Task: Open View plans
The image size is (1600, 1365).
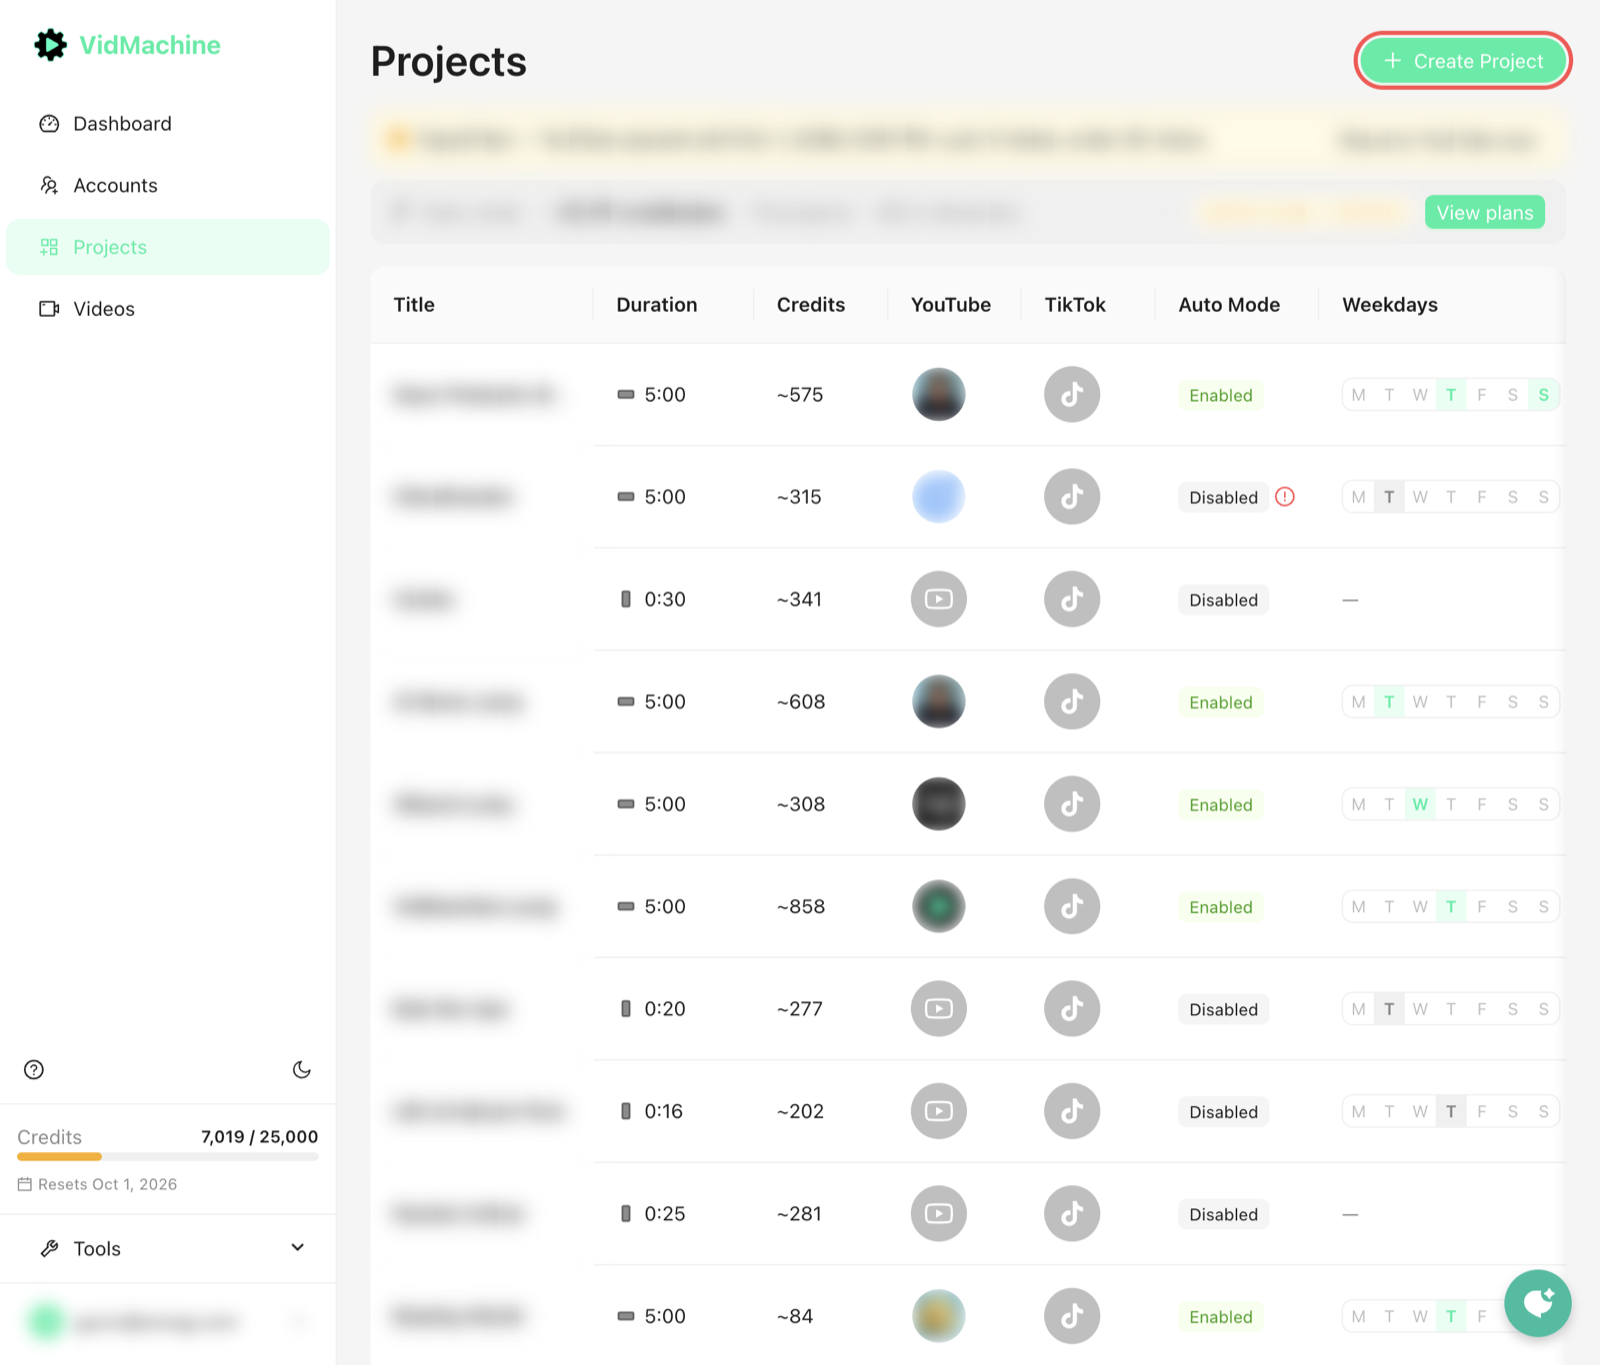Action: point(1485,212)
